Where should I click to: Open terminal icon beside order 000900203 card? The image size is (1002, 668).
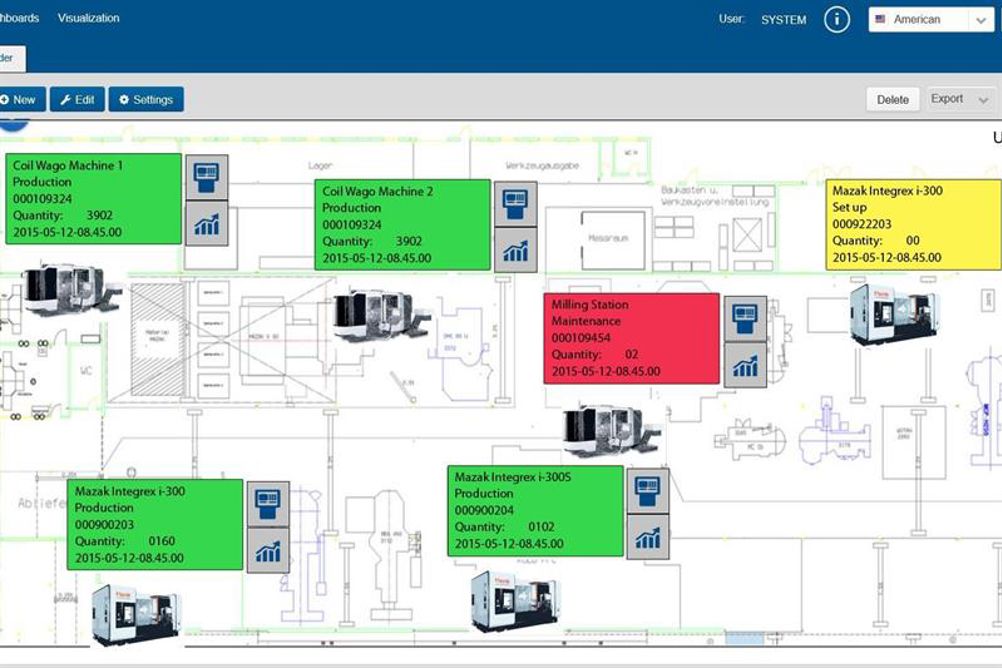[268, 504]
